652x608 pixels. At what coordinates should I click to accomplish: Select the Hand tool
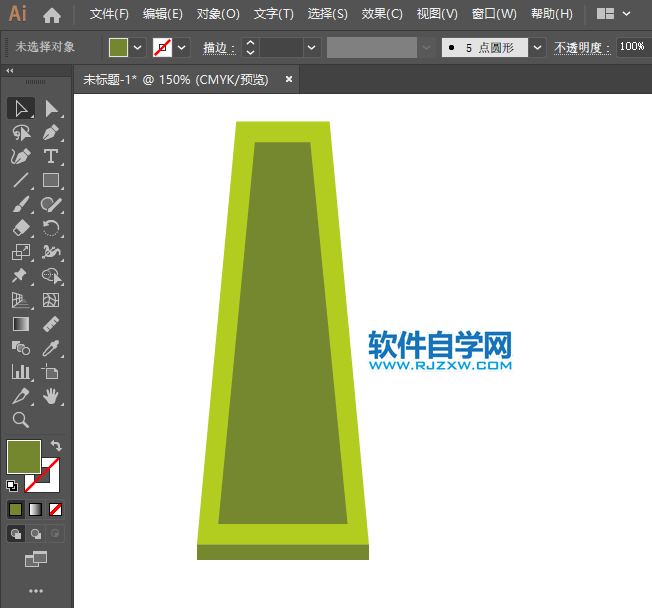51,396
